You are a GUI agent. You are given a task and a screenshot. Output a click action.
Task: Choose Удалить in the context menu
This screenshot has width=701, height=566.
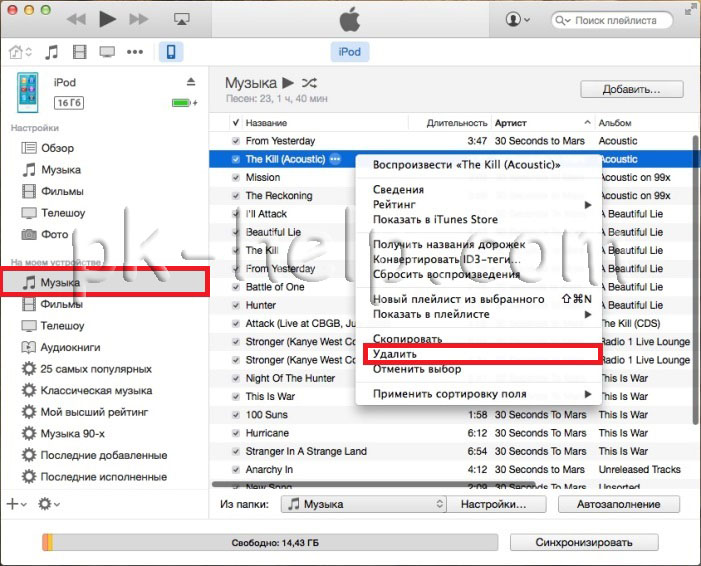click(x=481, y=354)
